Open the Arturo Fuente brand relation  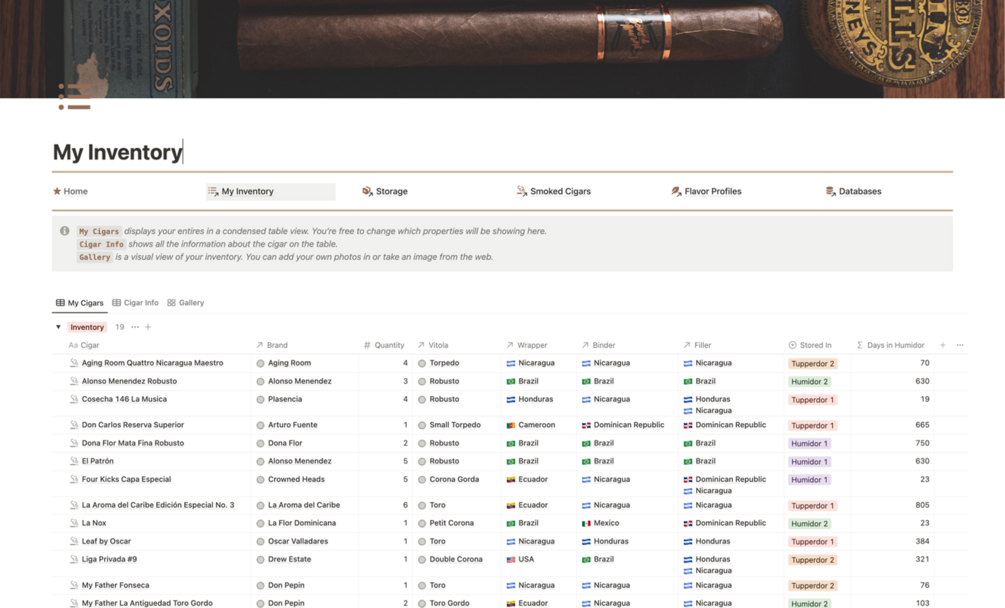click(287, 424)
